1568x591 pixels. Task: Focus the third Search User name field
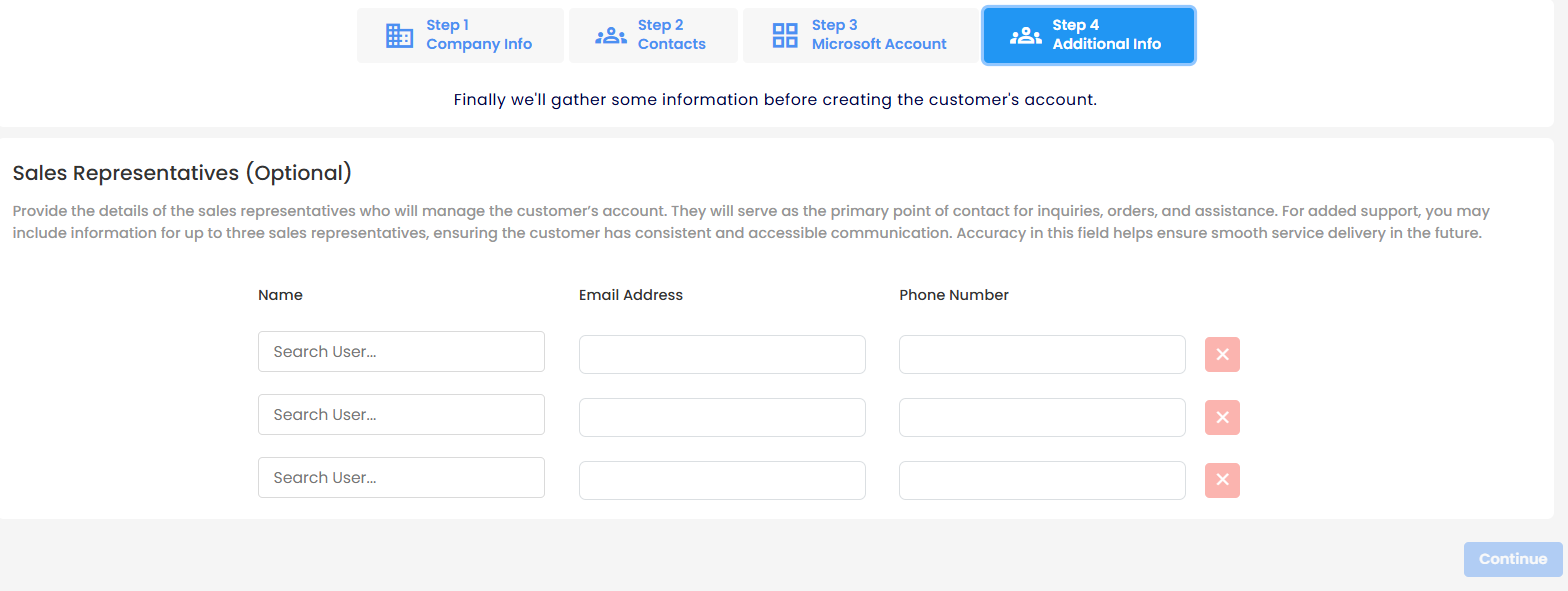point(401,478)
